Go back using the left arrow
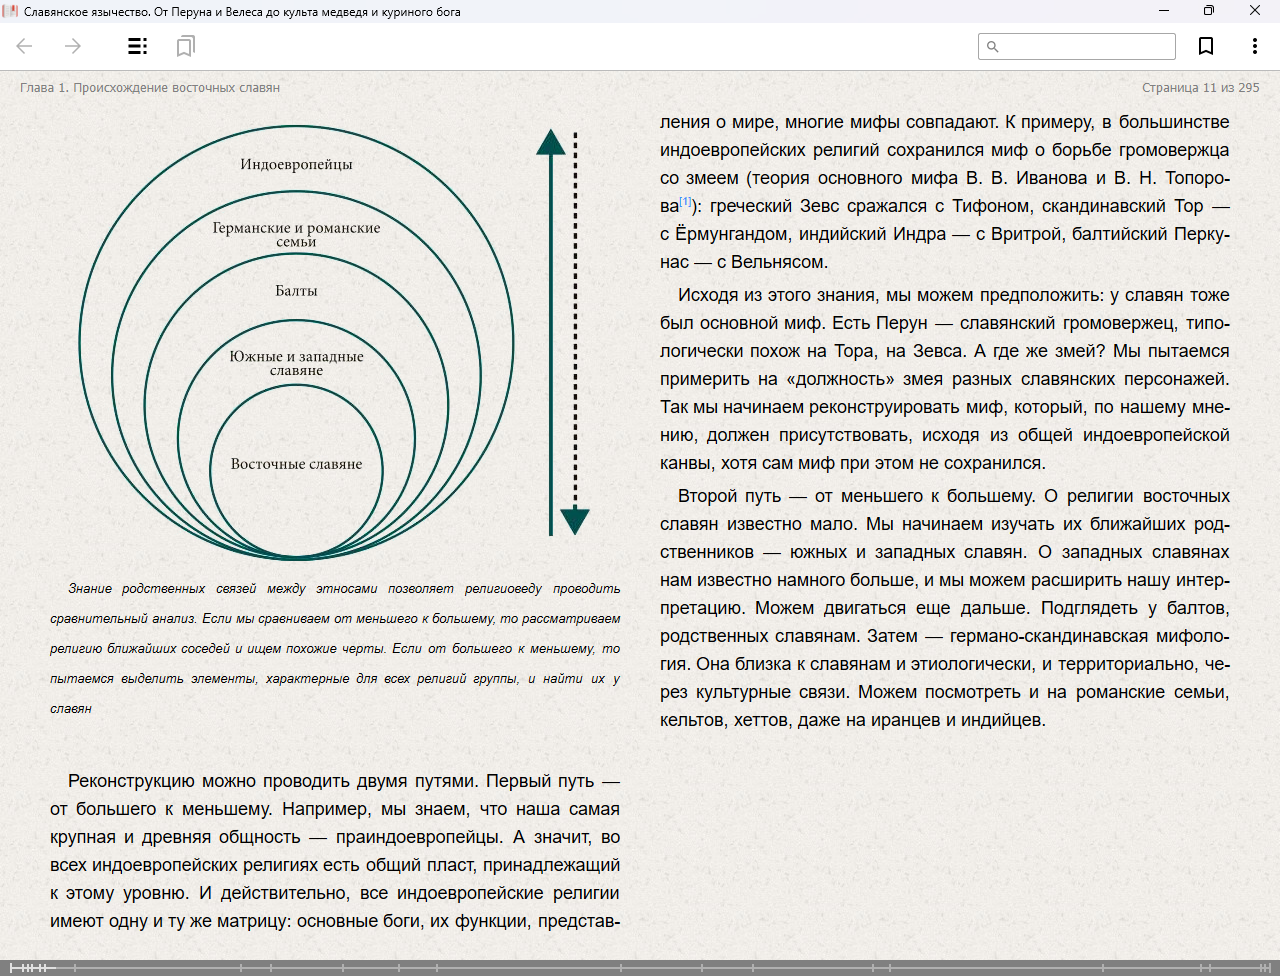Image resolution: width=1280 pixels, height=976 pixels. [x=25, y=46]
